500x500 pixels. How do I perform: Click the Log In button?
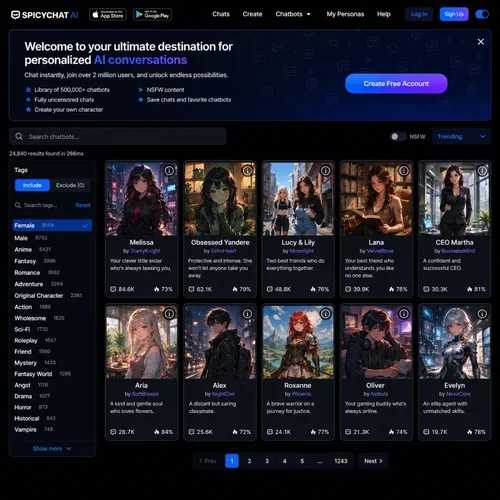[419, 14]
